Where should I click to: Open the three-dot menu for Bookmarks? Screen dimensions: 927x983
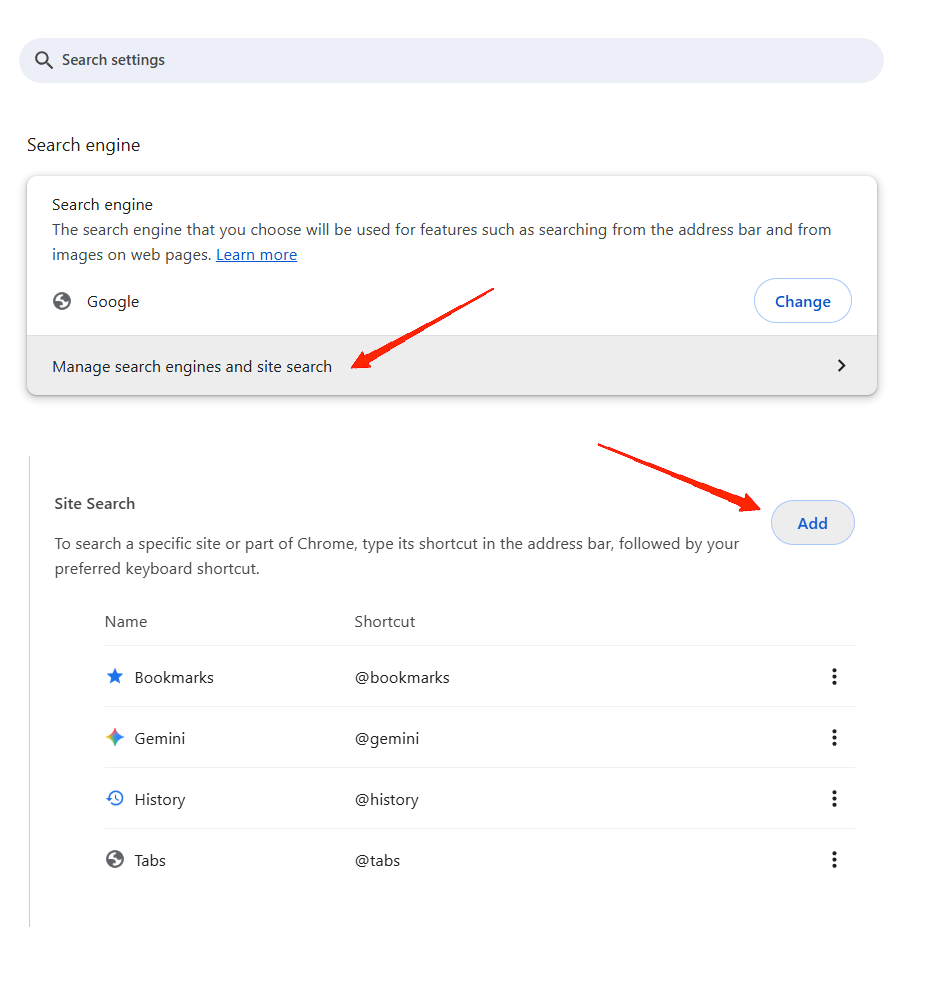(x=834, y=677)
